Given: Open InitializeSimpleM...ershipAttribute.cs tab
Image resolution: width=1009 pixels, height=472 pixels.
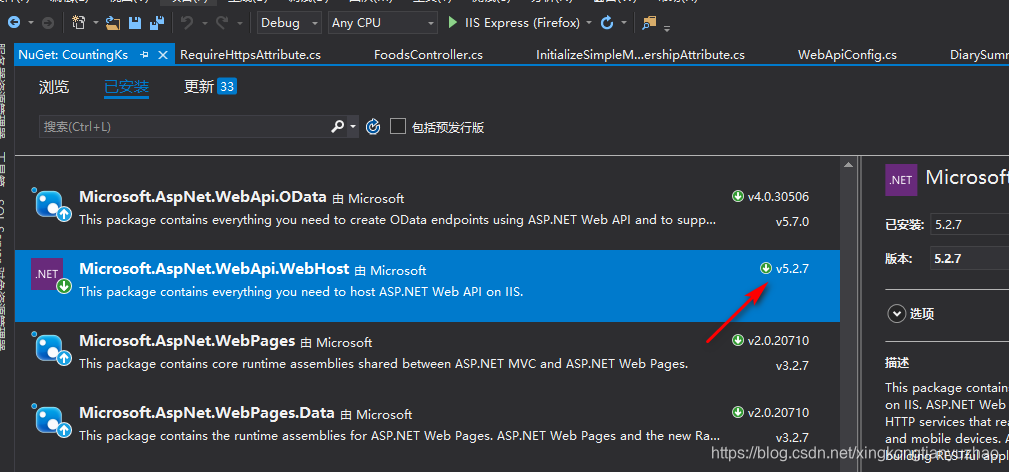Looking at the screenshot, I should [x=640, y=55].
